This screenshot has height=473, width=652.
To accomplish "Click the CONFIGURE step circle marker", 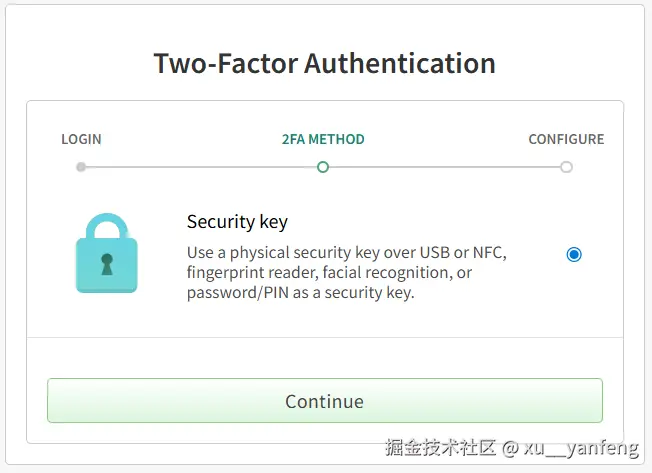I will pyautogui.click(x=566, y=167).
